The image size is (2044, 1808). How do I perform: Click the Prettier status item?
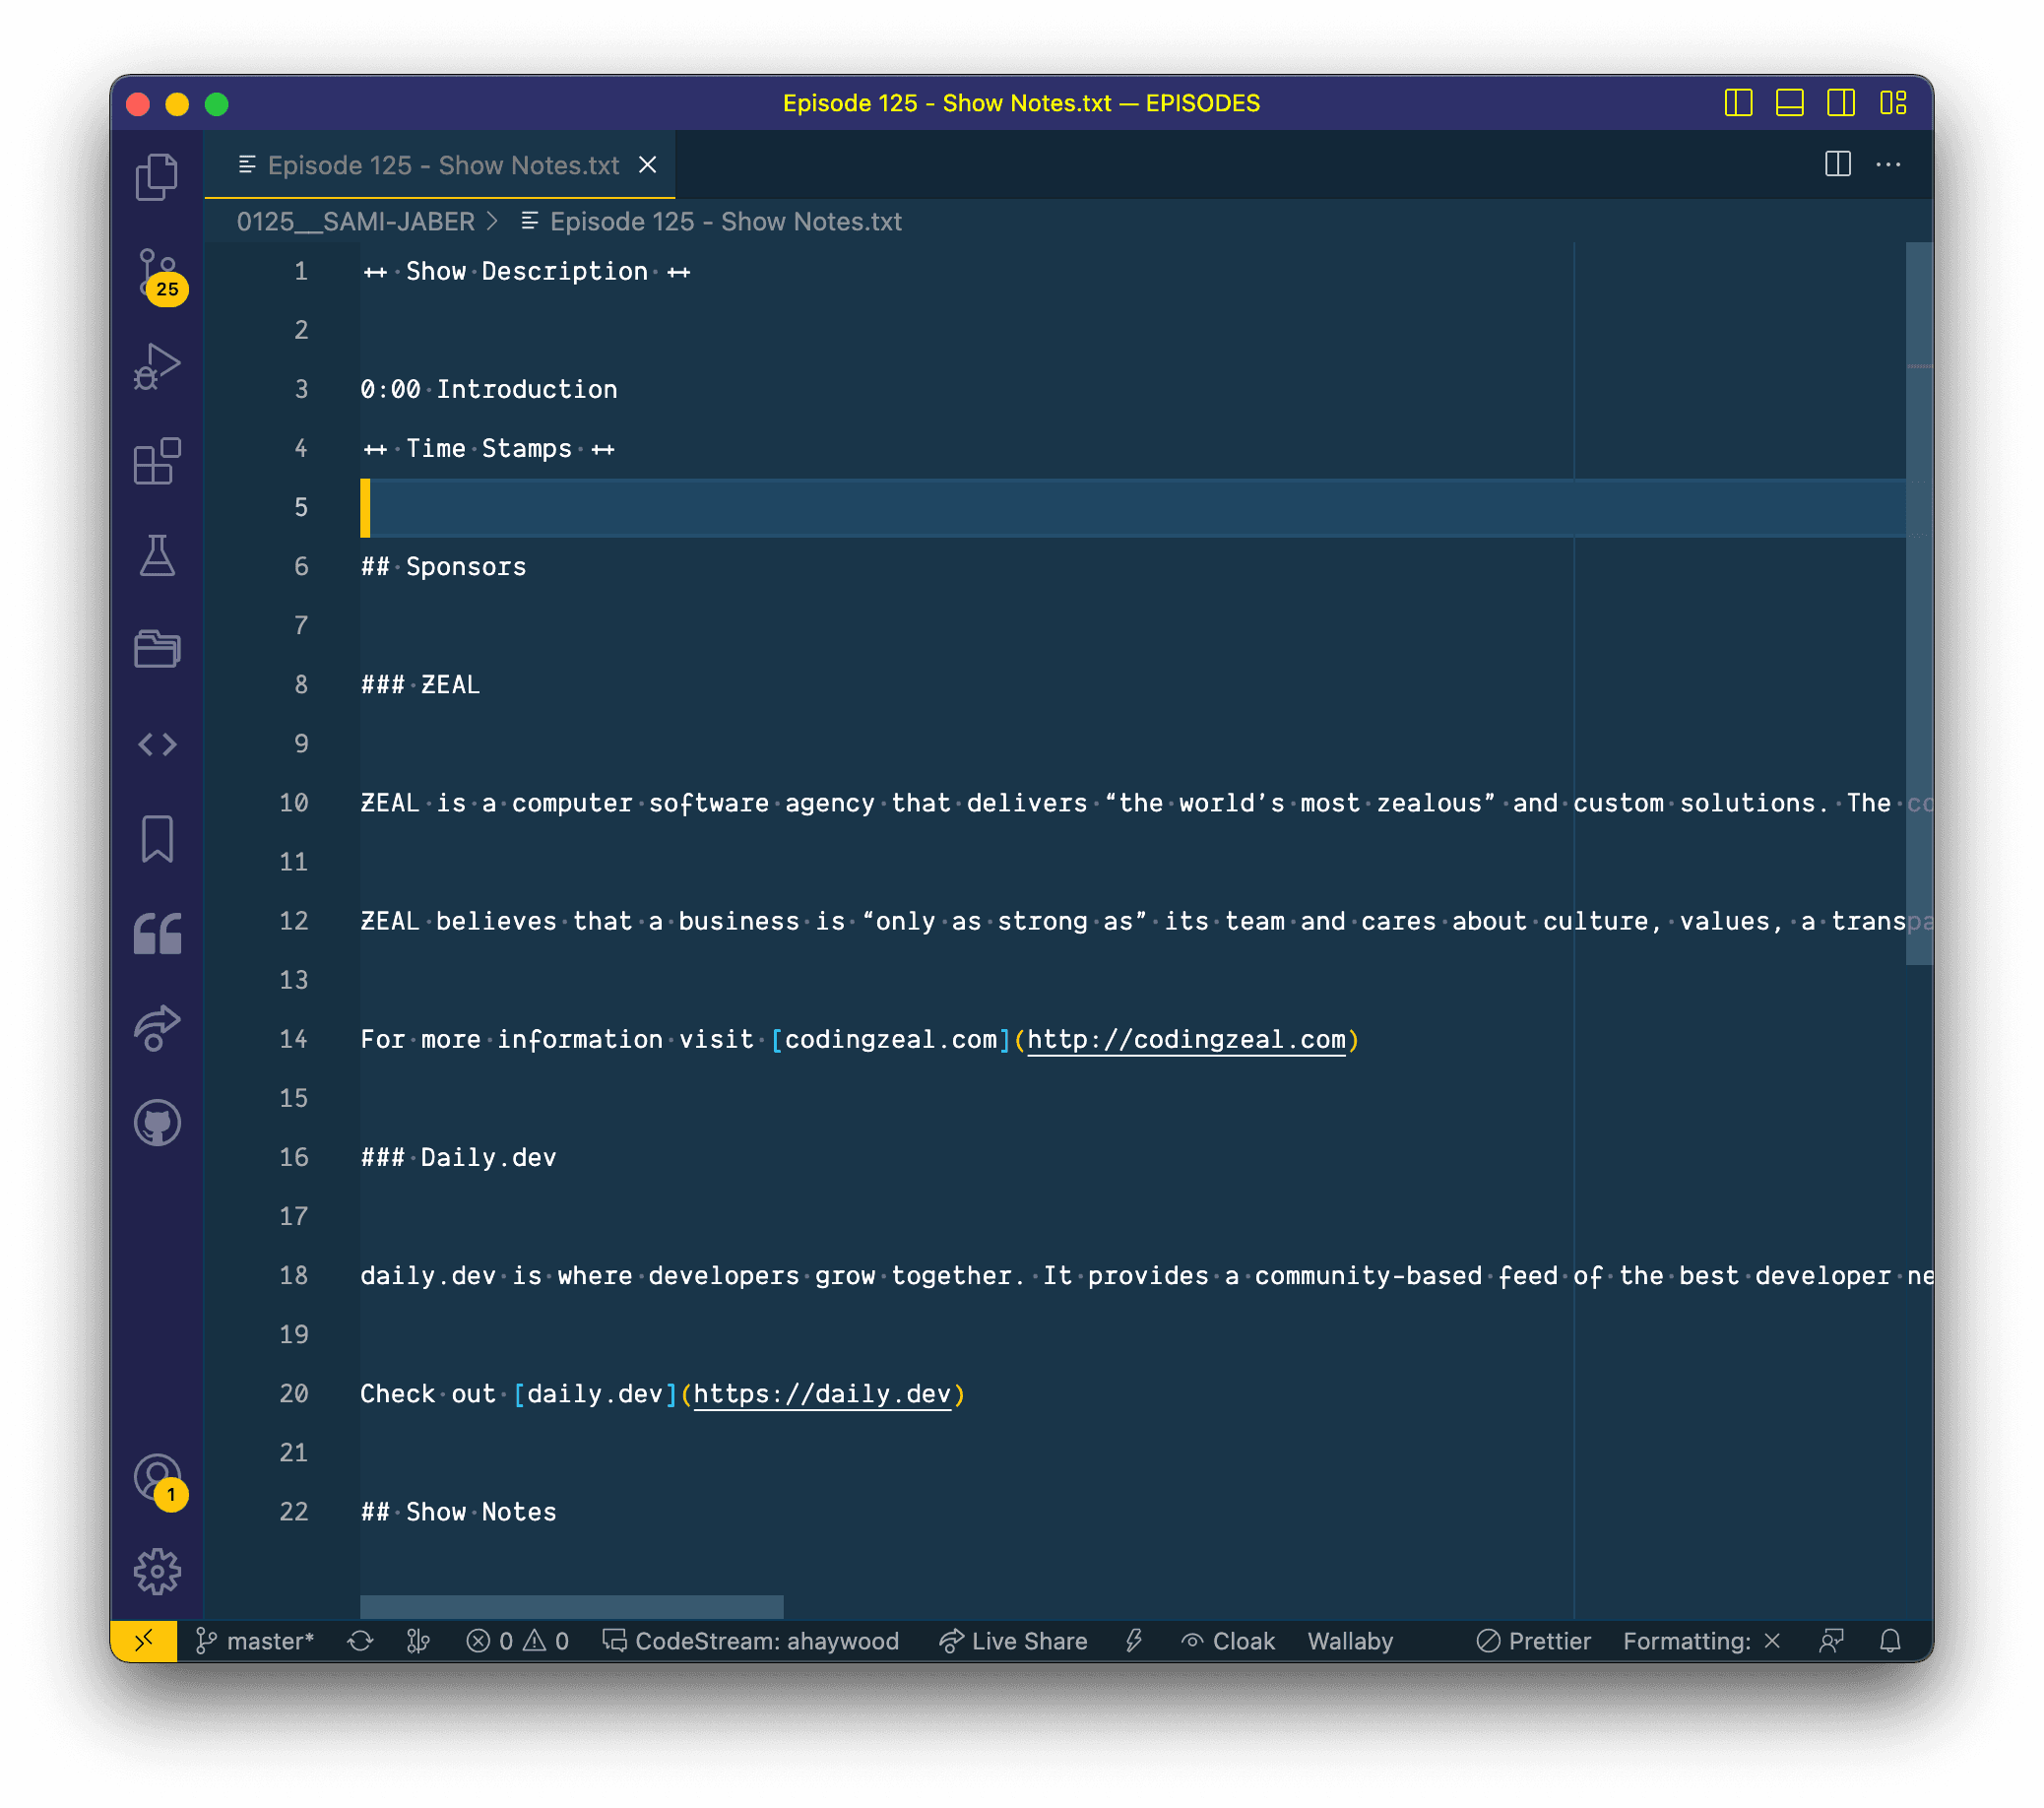point(1534,1641)
